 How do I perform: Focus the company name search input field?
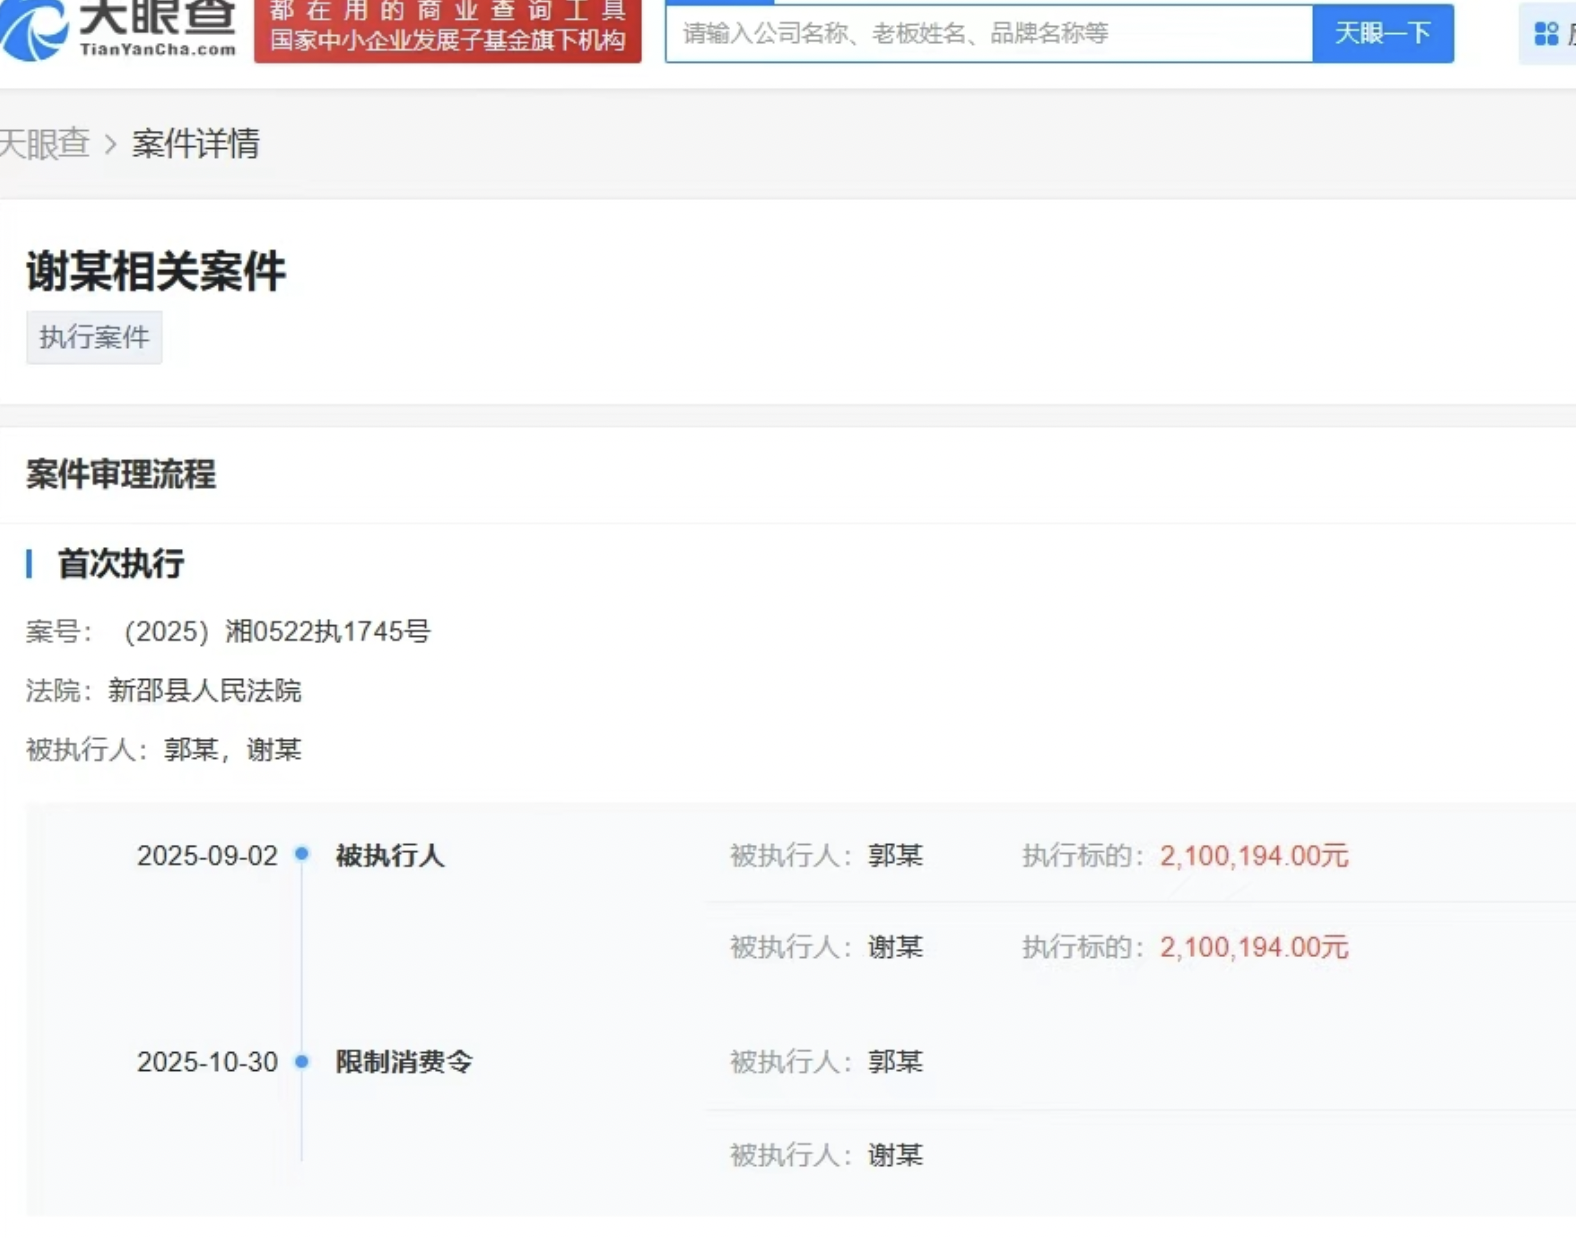click(x=988, y=34)
